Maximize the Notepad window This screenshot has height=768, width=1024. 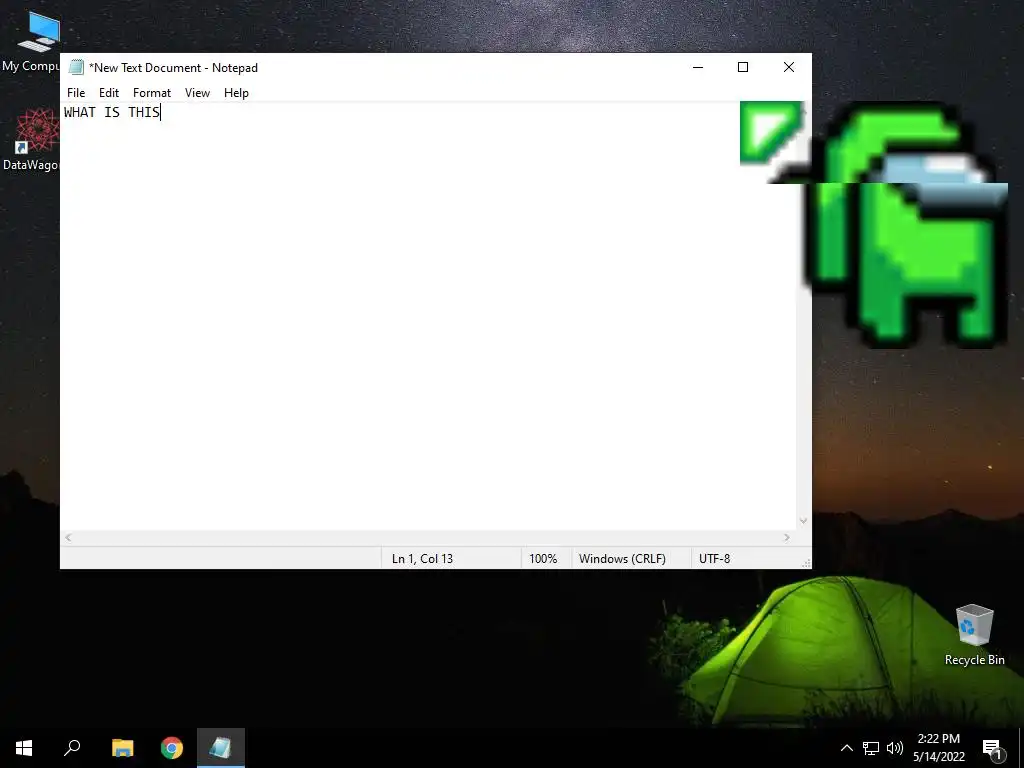tap(743, 67)
